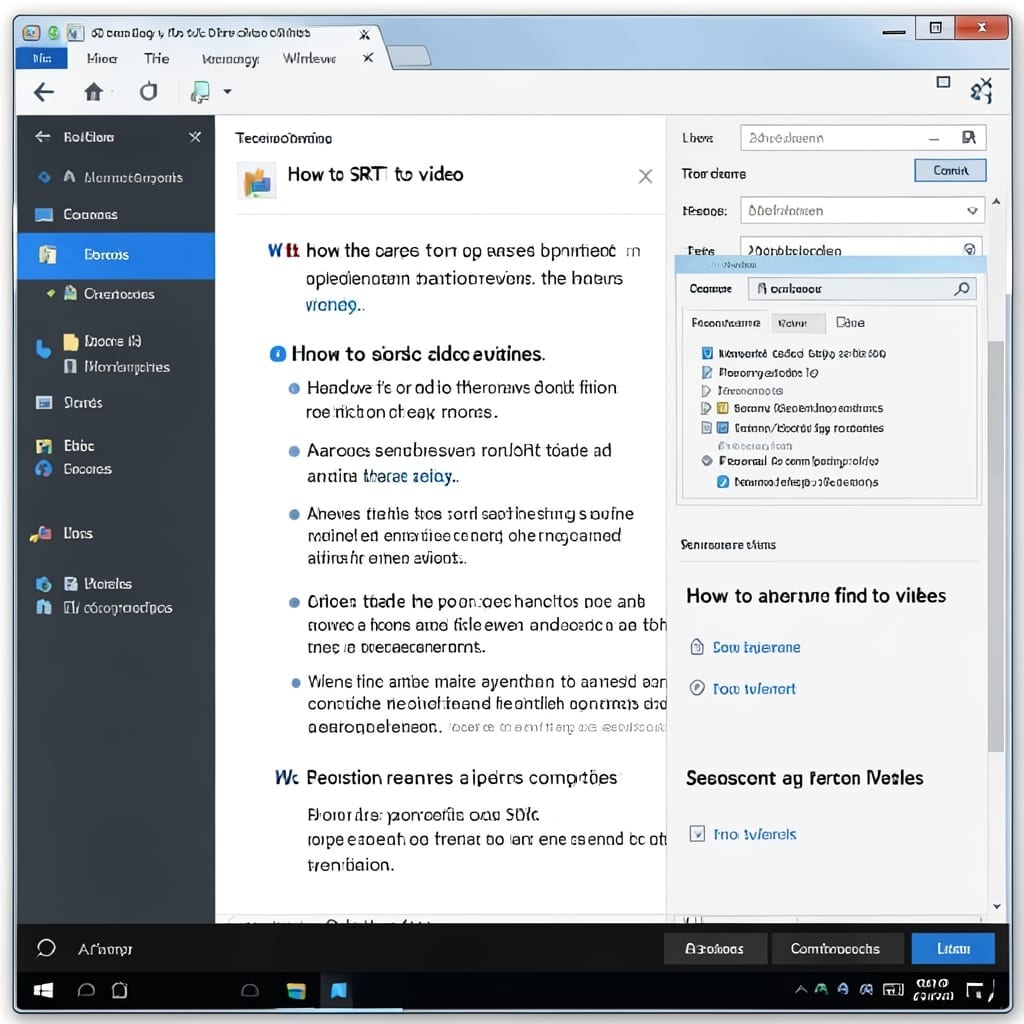The width and height of the screenshot is (1024, 1024).
Task: Click the article icon beside 'How to SRT to video'
Action: point(257,181)
